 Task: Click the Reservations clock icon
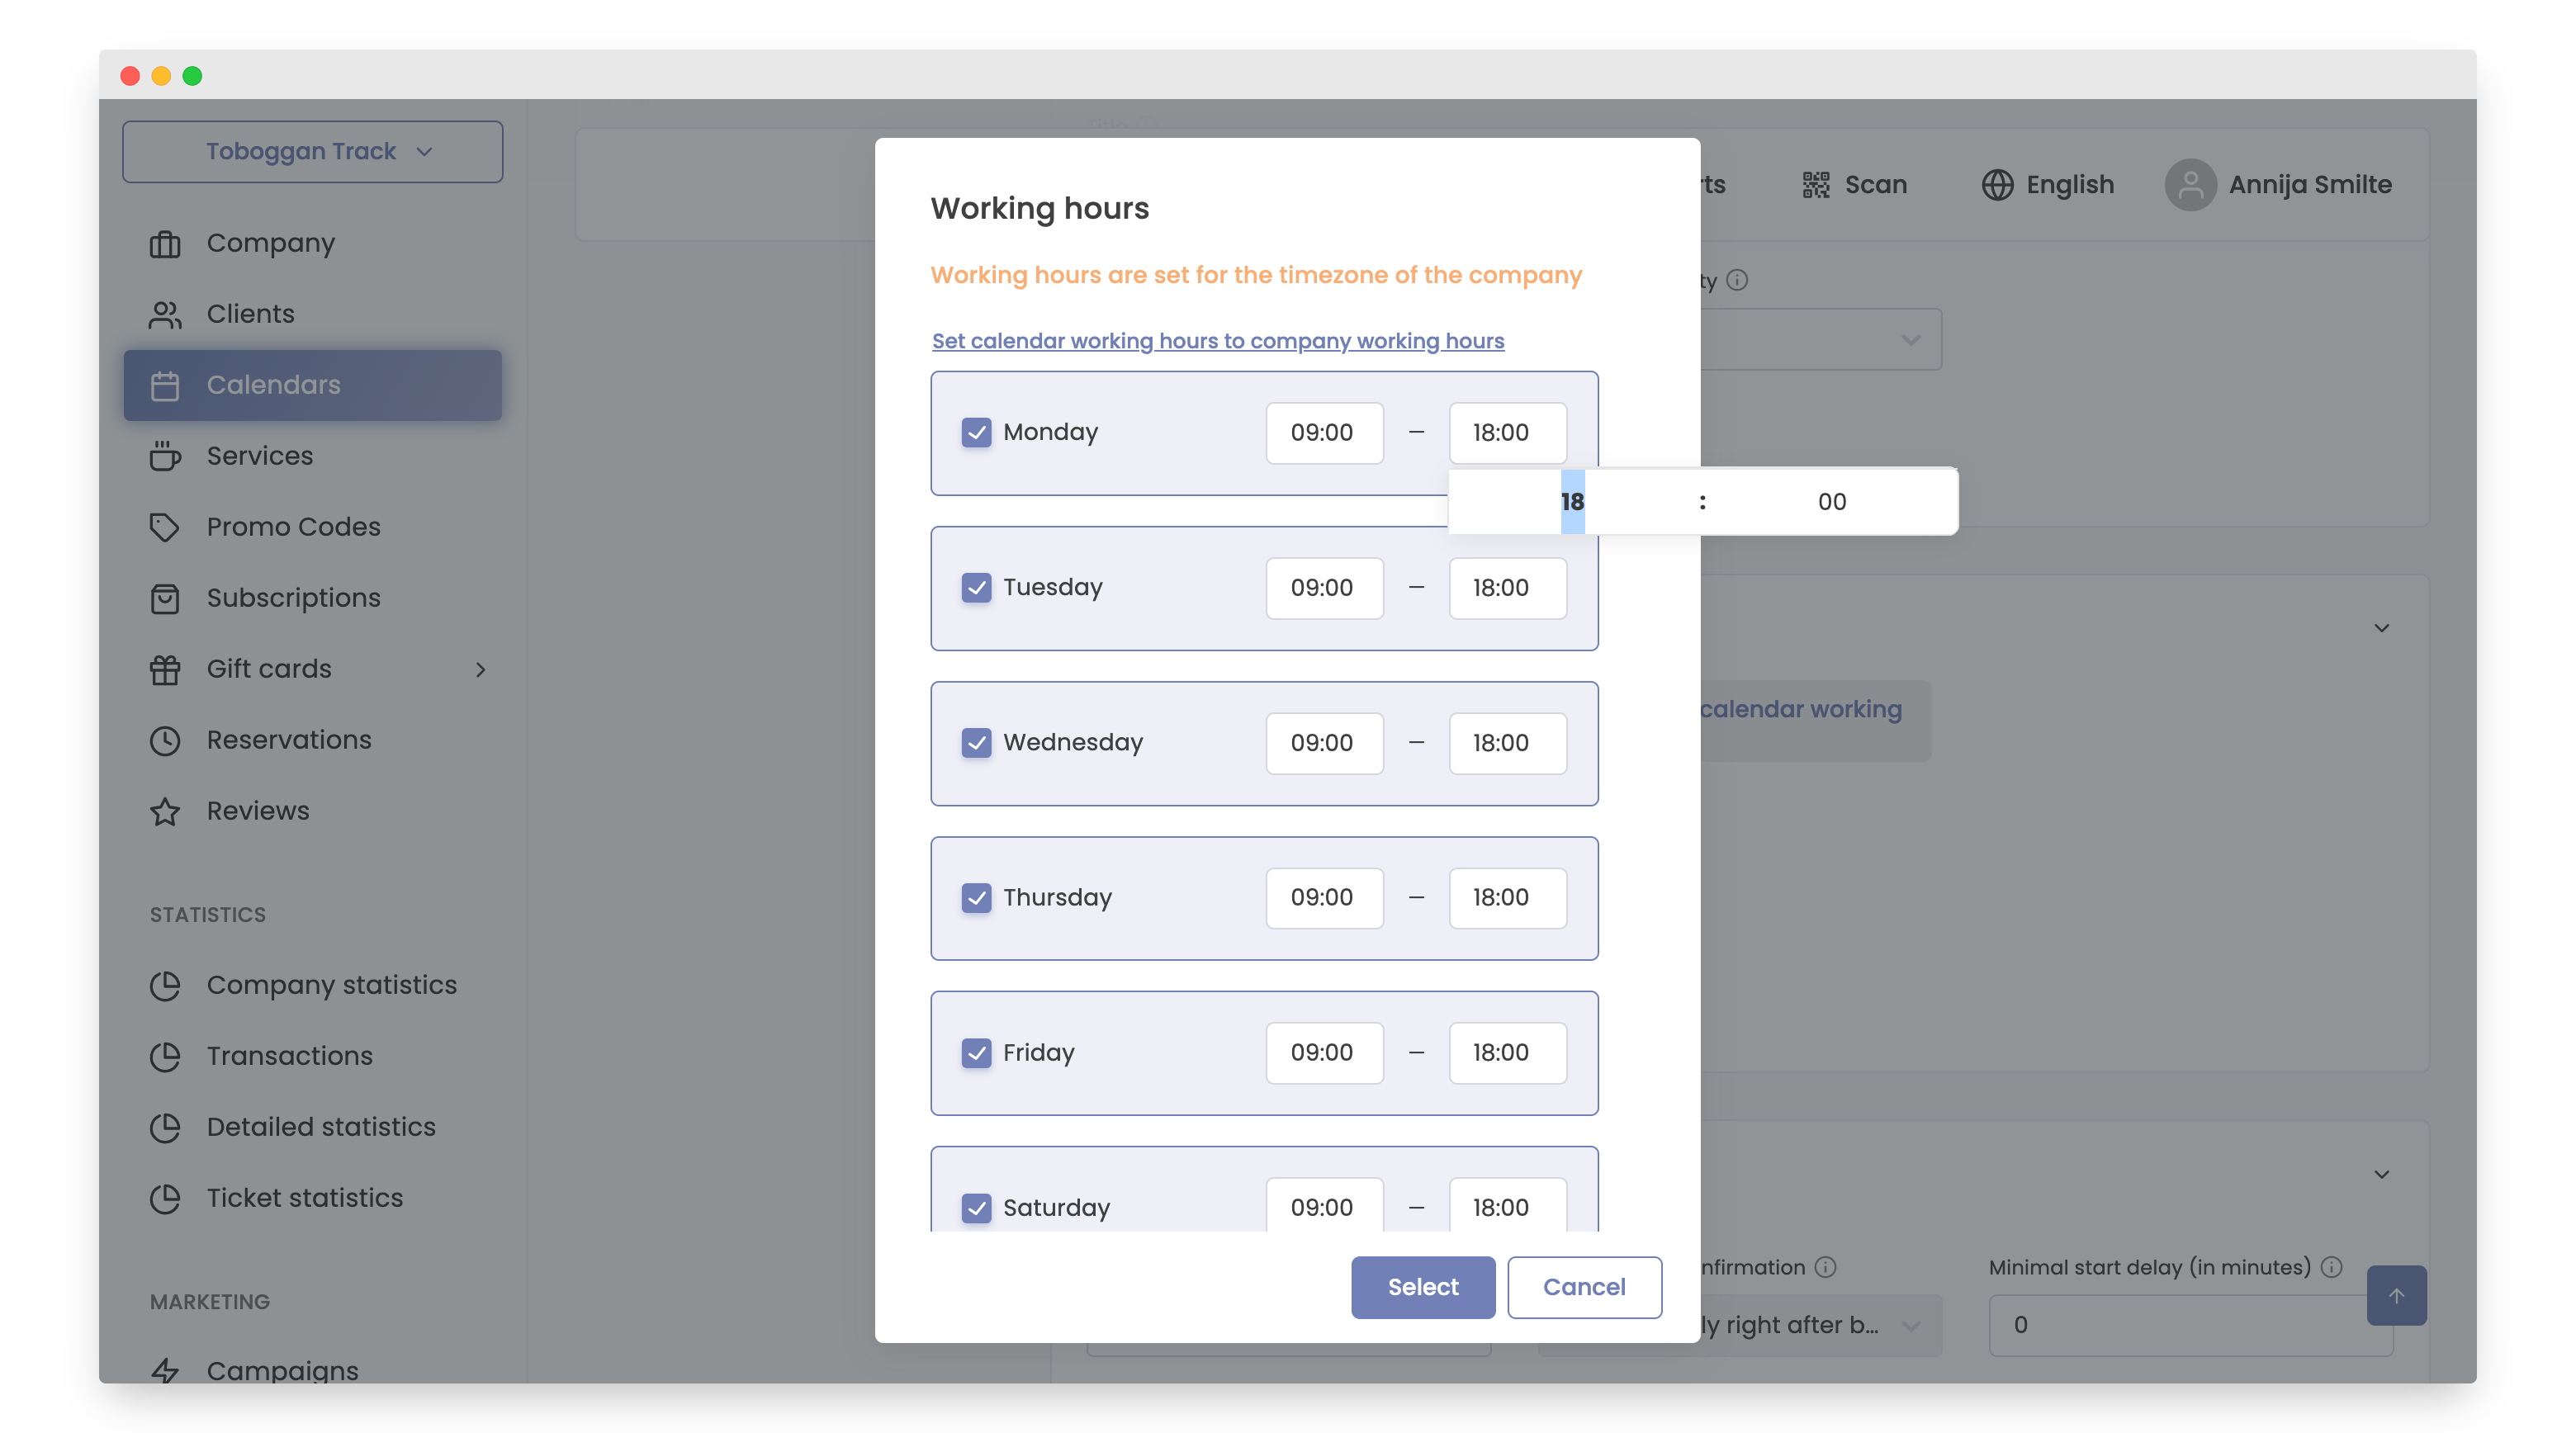[x=165, y=740]
